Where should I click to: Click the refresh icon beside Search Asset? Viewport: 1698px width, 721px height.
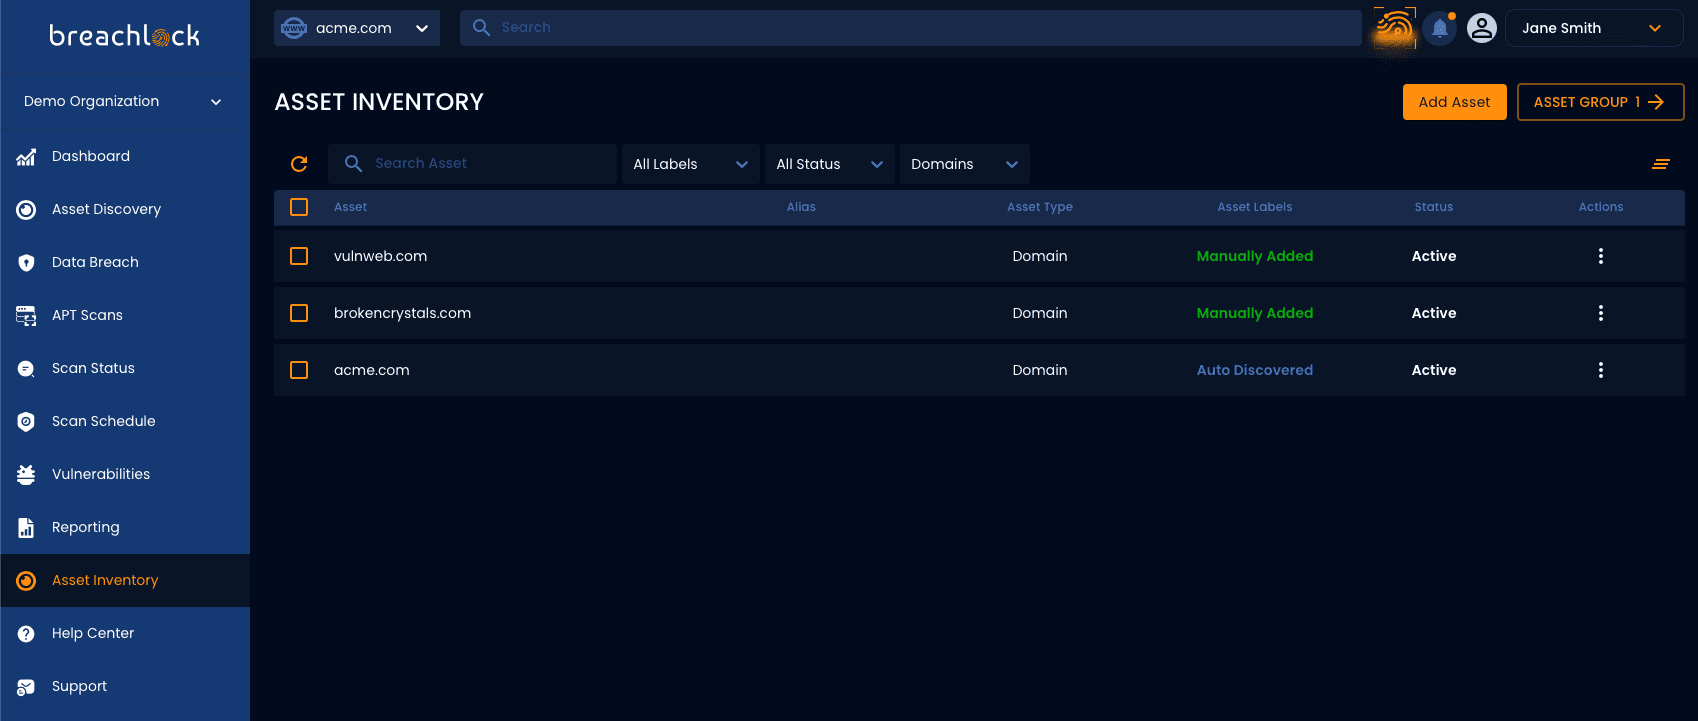pyautogui.click(x=299, y=164)
